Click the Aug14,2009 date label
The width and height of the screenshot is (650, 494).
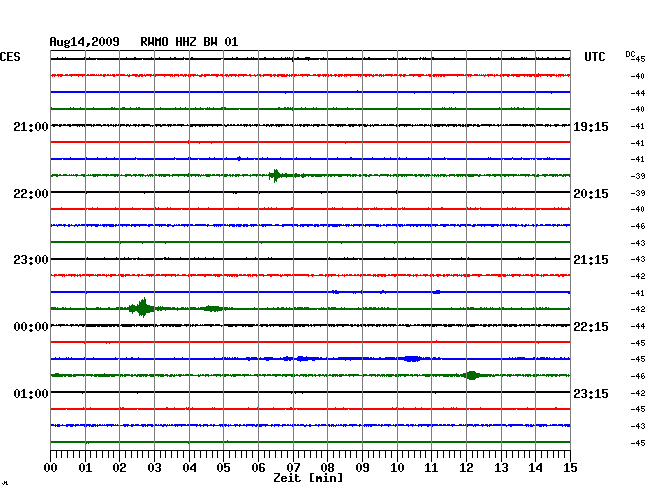85,42
